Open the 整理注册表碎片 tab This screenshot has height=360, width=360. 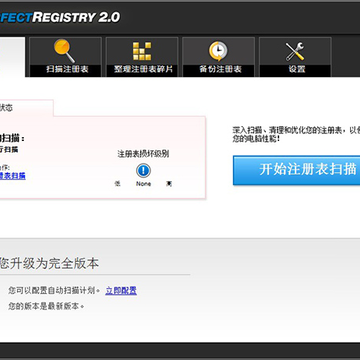click(x=142, y=57)
